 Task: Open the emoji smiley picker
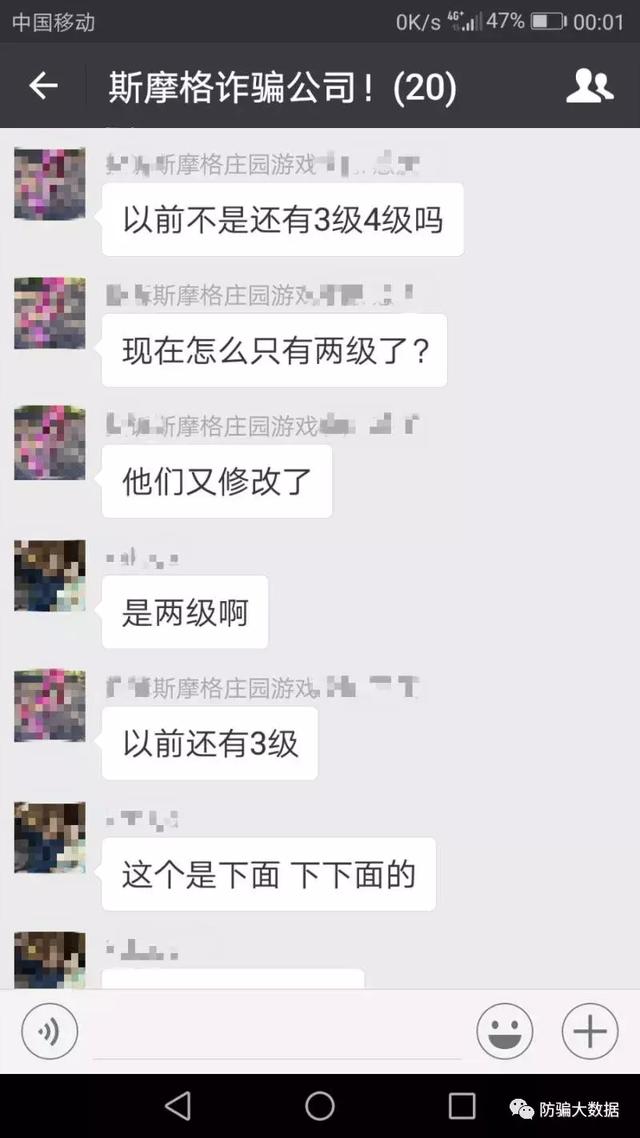(504, 1031)
